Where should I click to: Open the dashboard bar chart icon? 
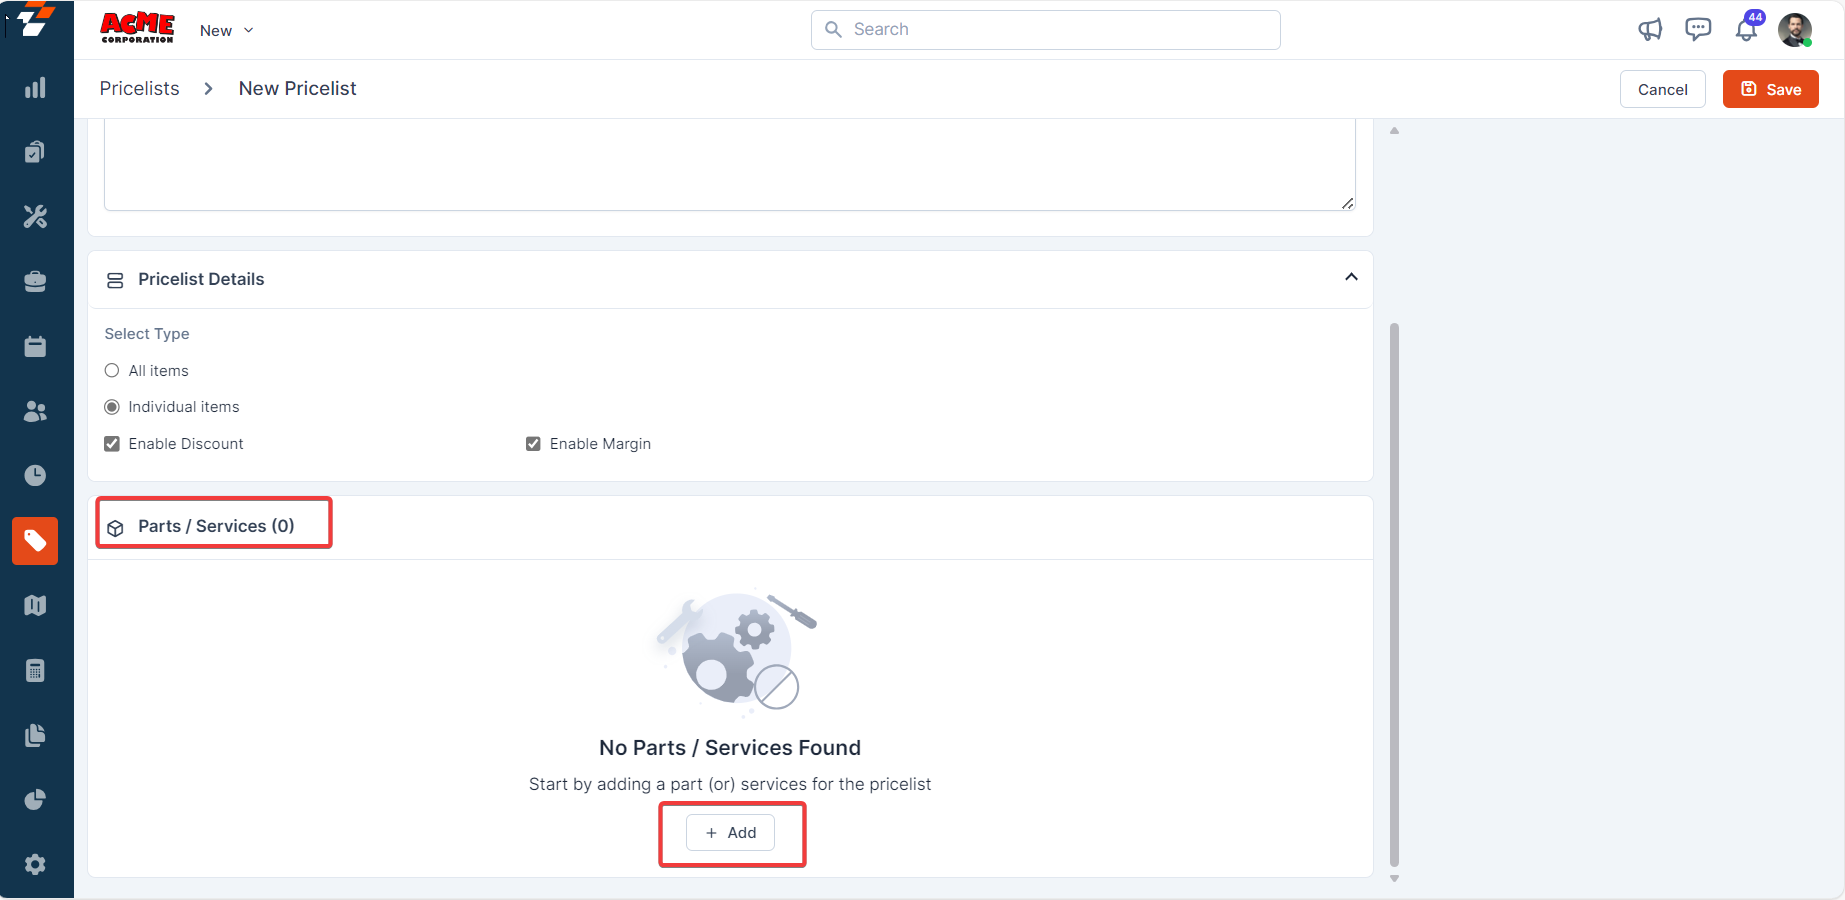[x=35, y=88]
